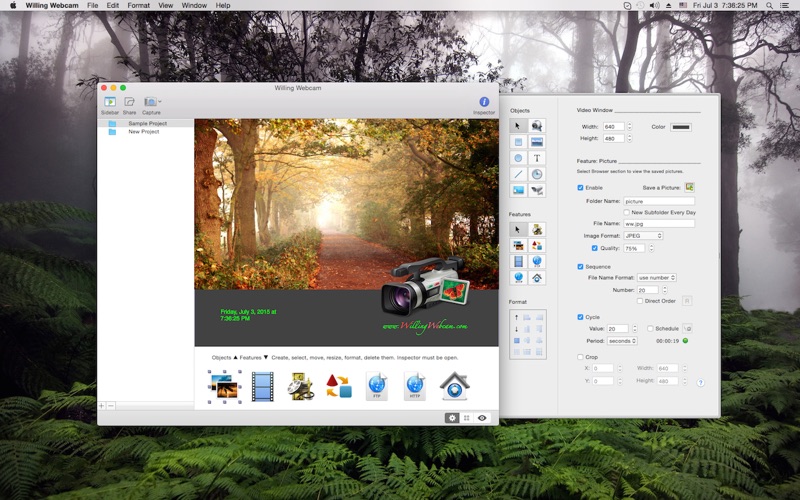Toggle the Inspector info icon
Image resolution: width=800 pixels, height=500 pixels.
click(484, 102)
